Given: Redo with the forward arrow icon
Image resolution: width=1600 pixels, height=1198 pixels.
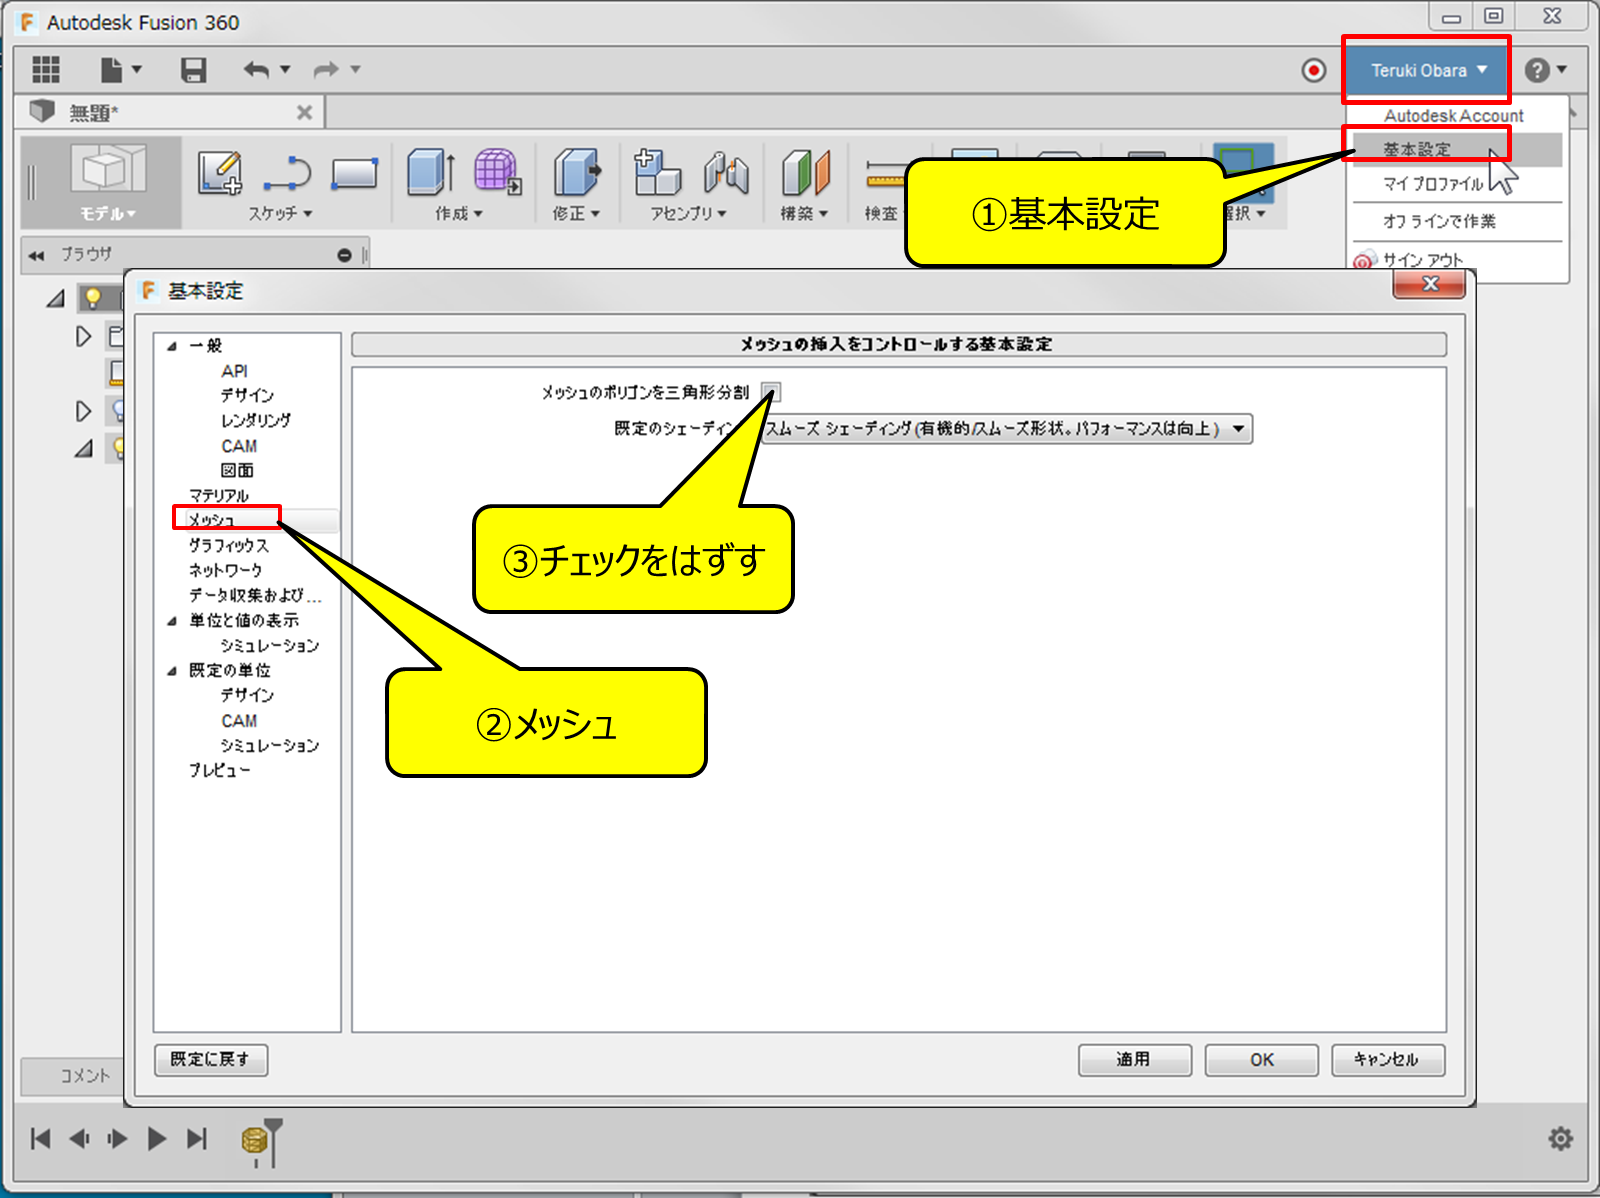Looking at the screenshot, I should click(326, 70).
